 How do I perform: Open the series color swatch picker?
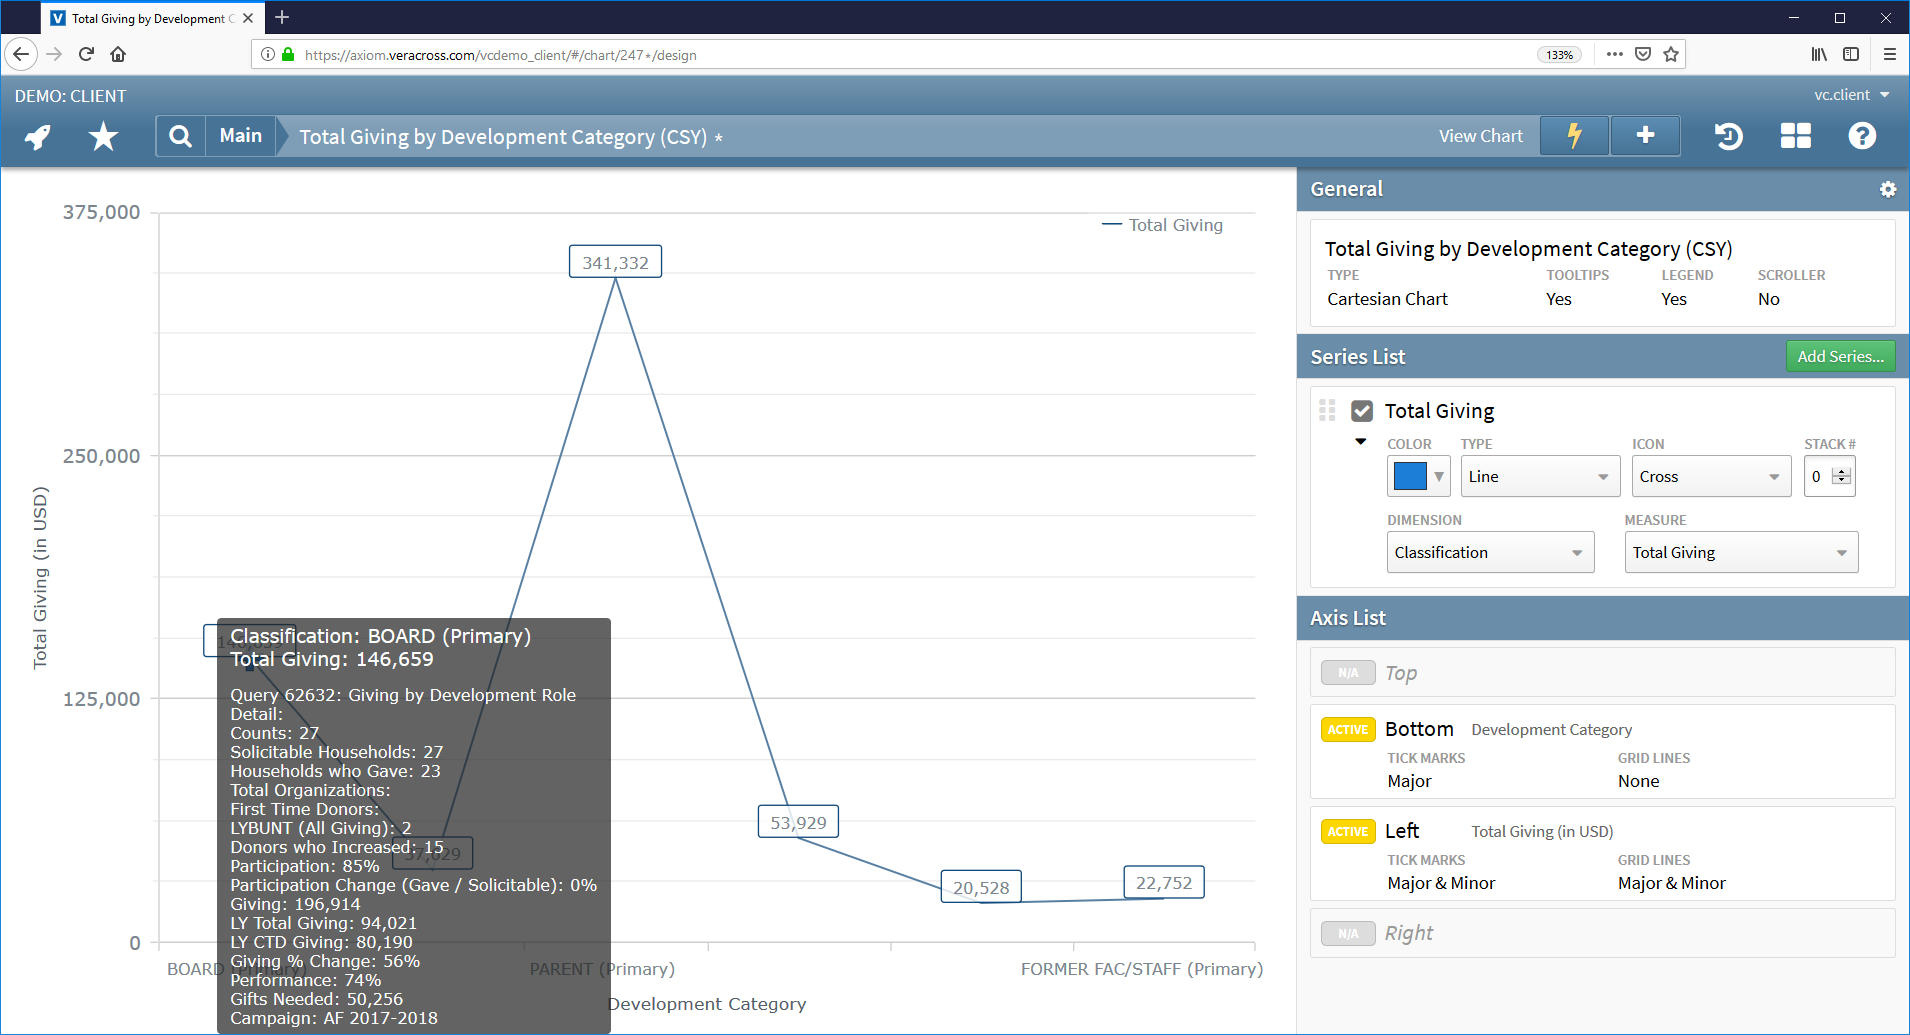coord(1417,476)
